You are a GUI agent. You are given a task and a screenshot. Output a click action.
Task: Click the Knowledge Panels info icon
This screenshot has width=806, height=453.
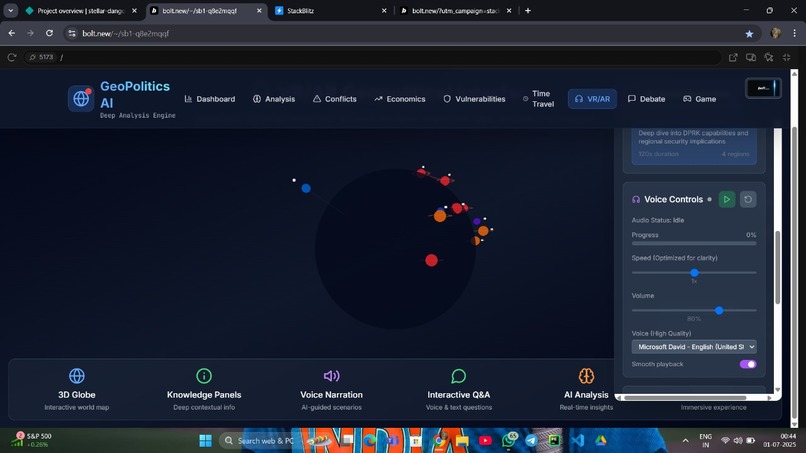(204, 376)
